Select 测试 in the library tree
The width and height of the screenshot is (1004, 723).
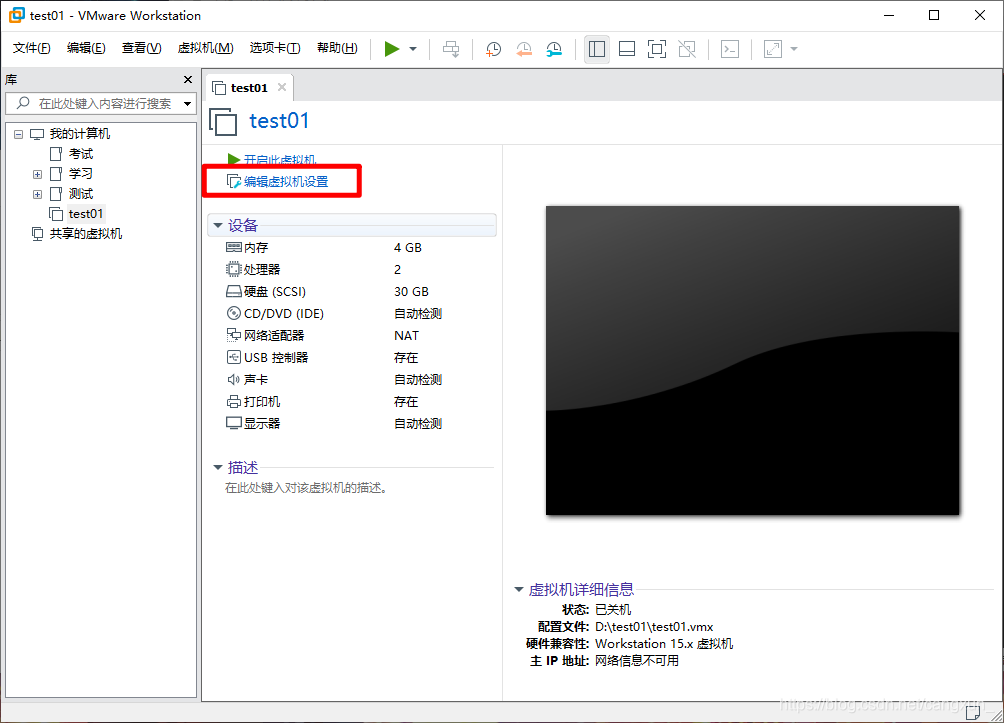coord(81,193)
